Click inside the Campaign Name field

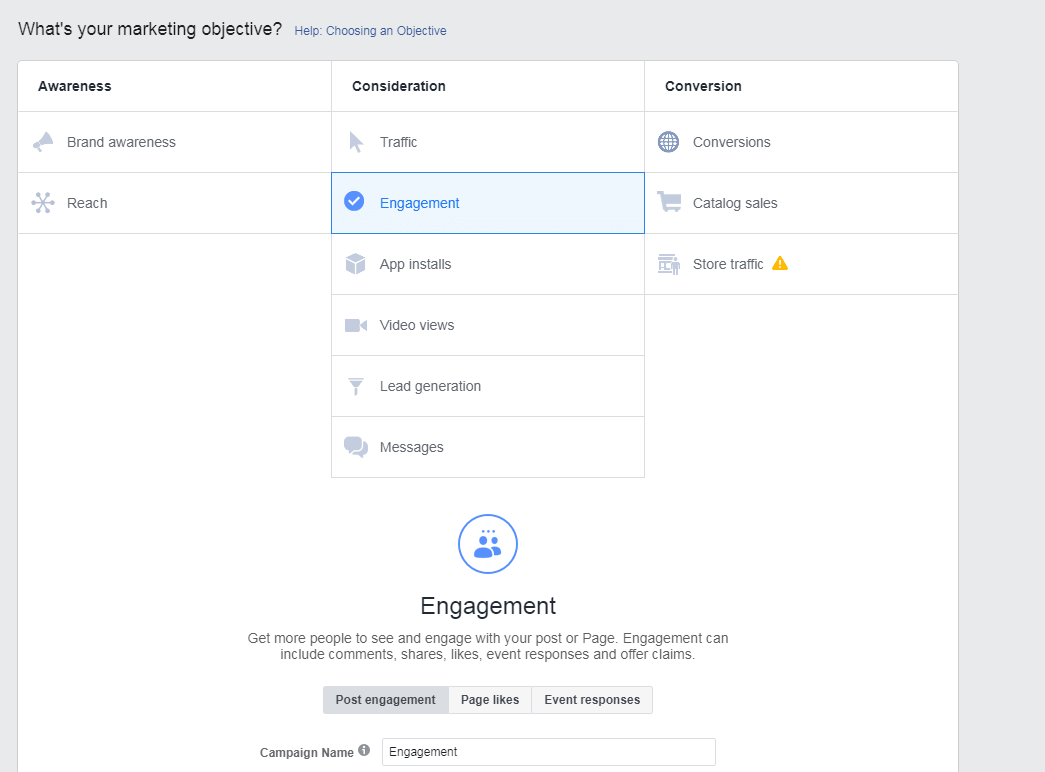pyautogui.click(x=548, y=751)
